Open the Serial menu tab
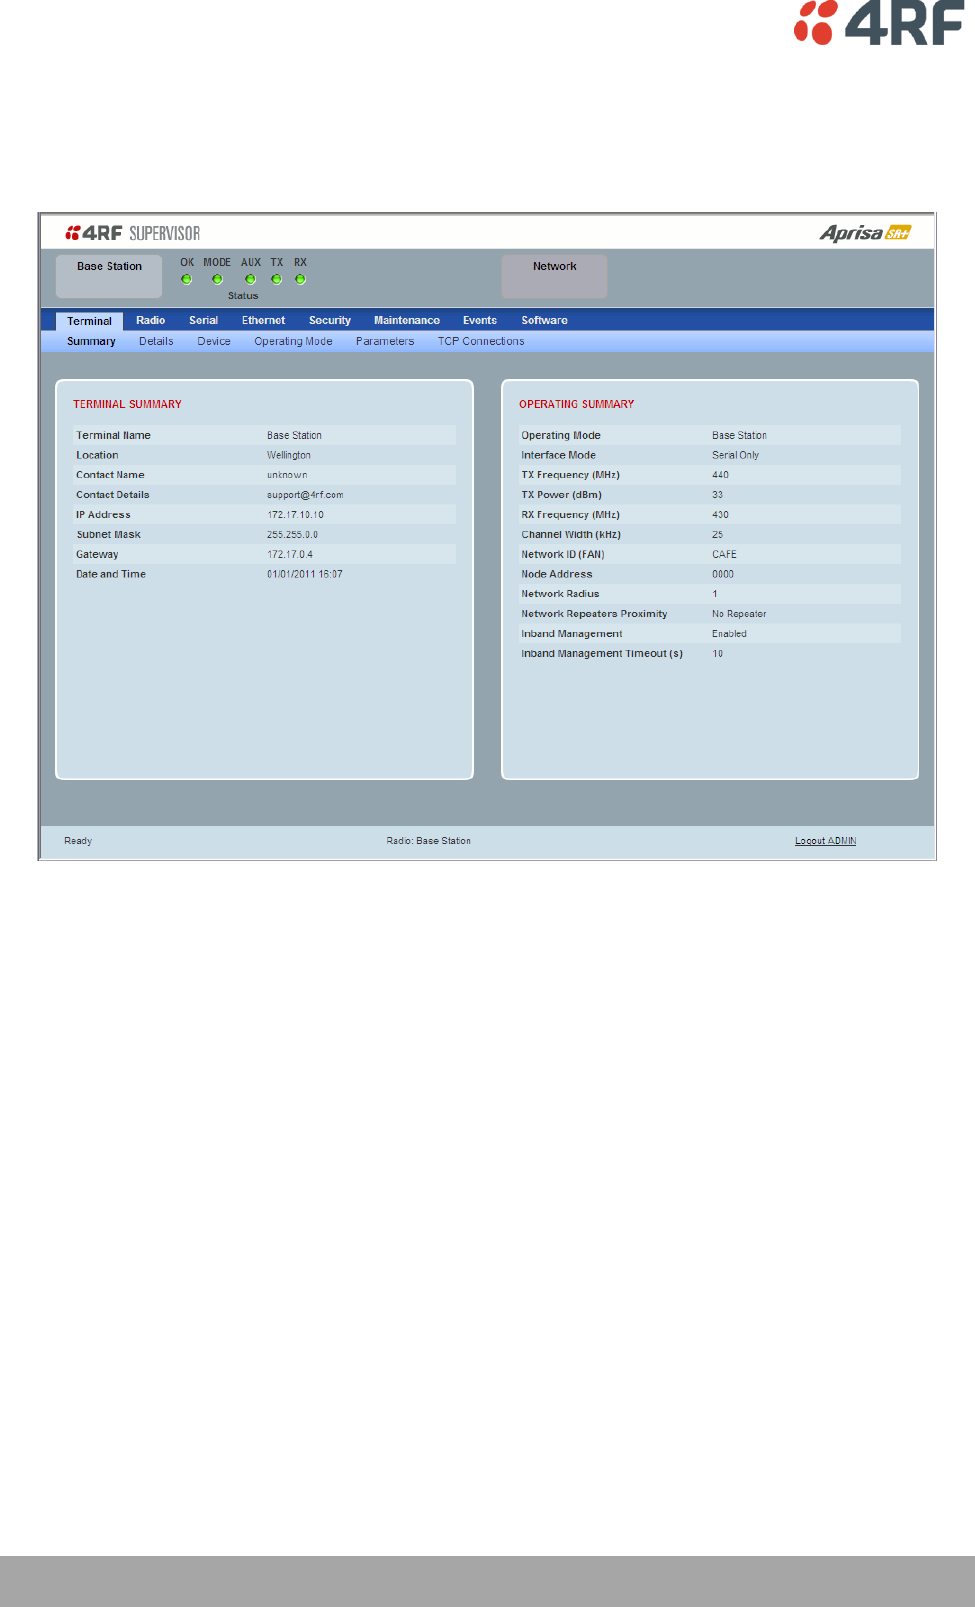Screen dimensions: 975x1607 (203, 320)
